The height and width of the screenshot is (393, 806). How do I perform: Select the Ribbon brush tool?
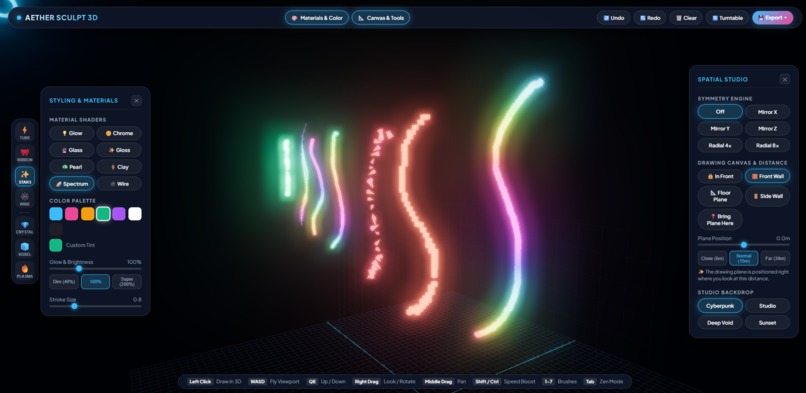point(25,155)
